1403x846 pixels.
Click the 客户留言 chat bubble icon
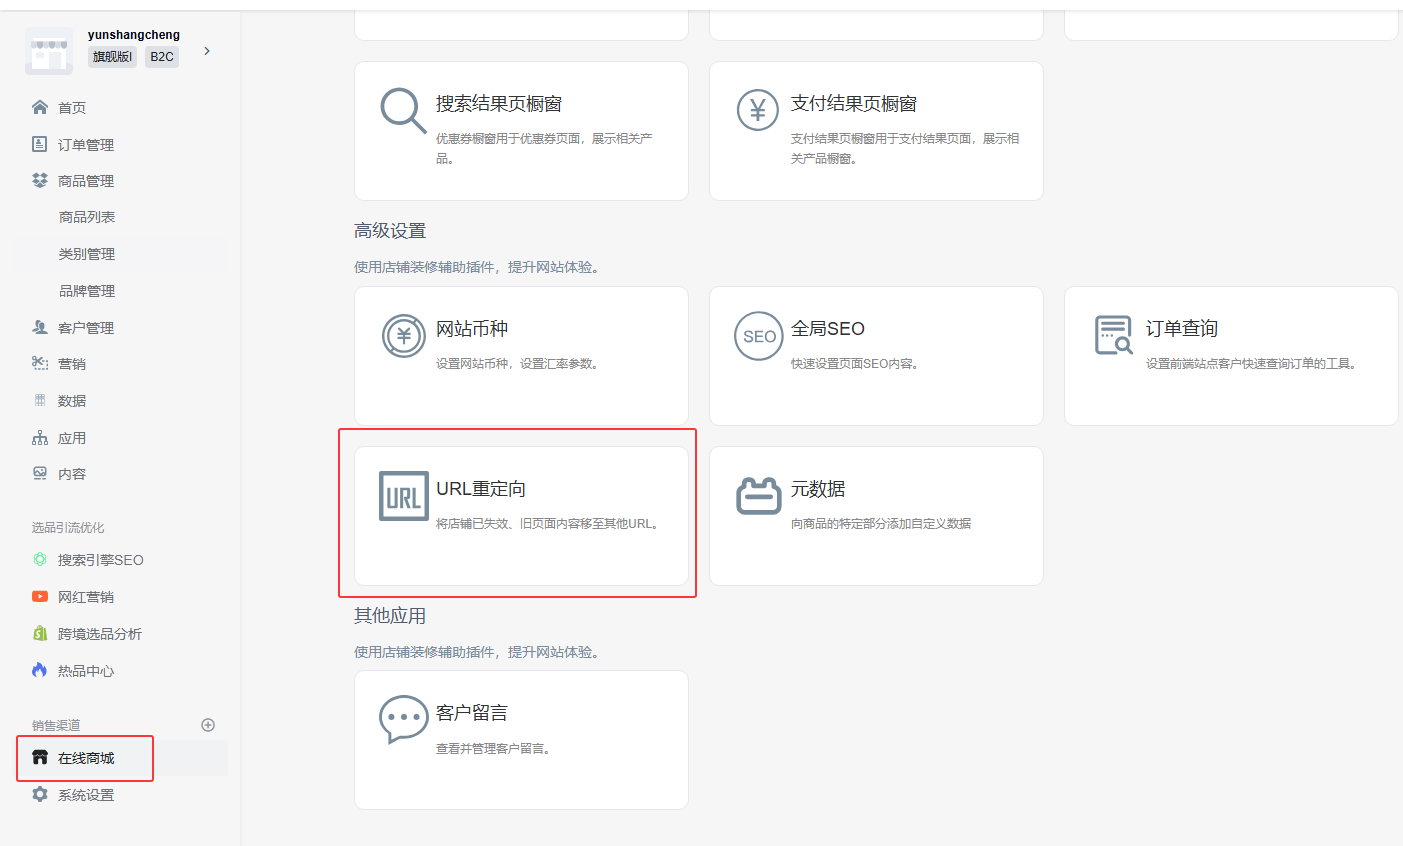pyautogui.click(x=403, y=719)
